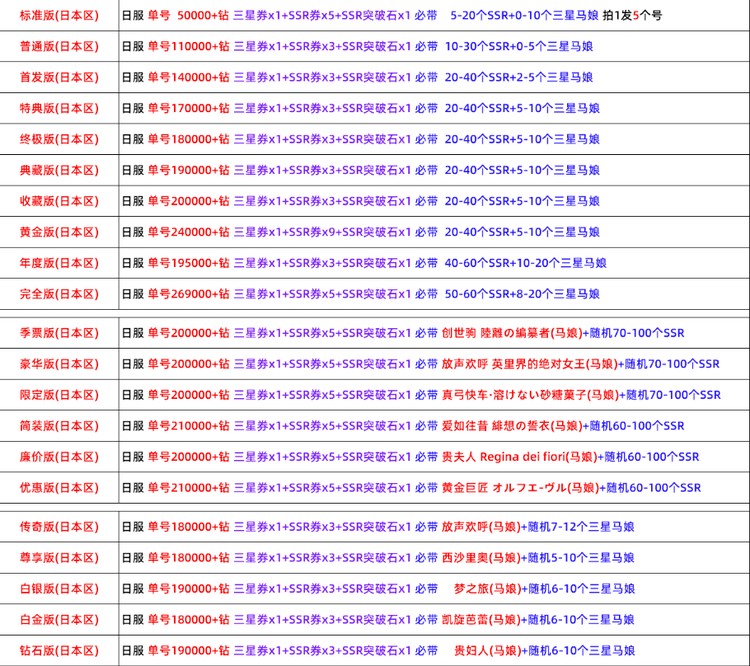Choose the 限定版(日本区) label
This screenshot has width=750, height=666.
(x=59, y=395)
